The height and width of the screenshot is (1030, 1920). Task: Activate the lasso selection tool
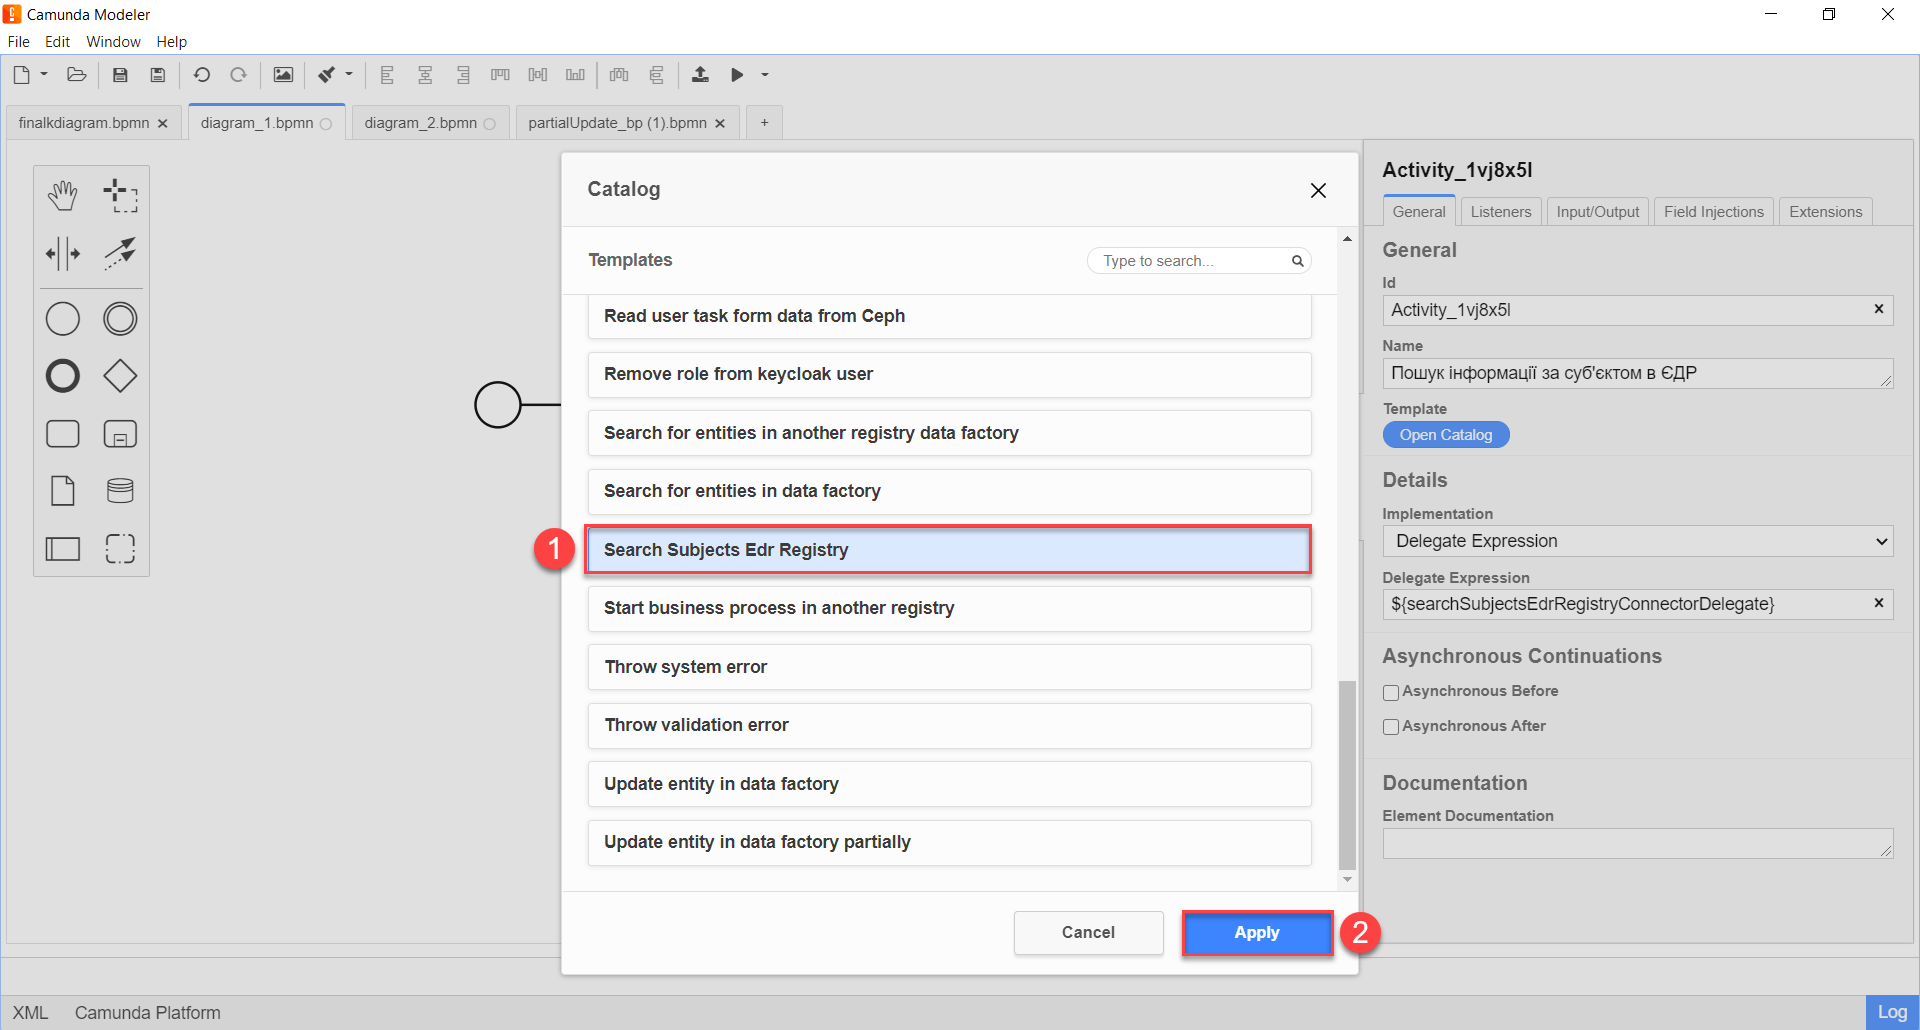click(120, 196)
